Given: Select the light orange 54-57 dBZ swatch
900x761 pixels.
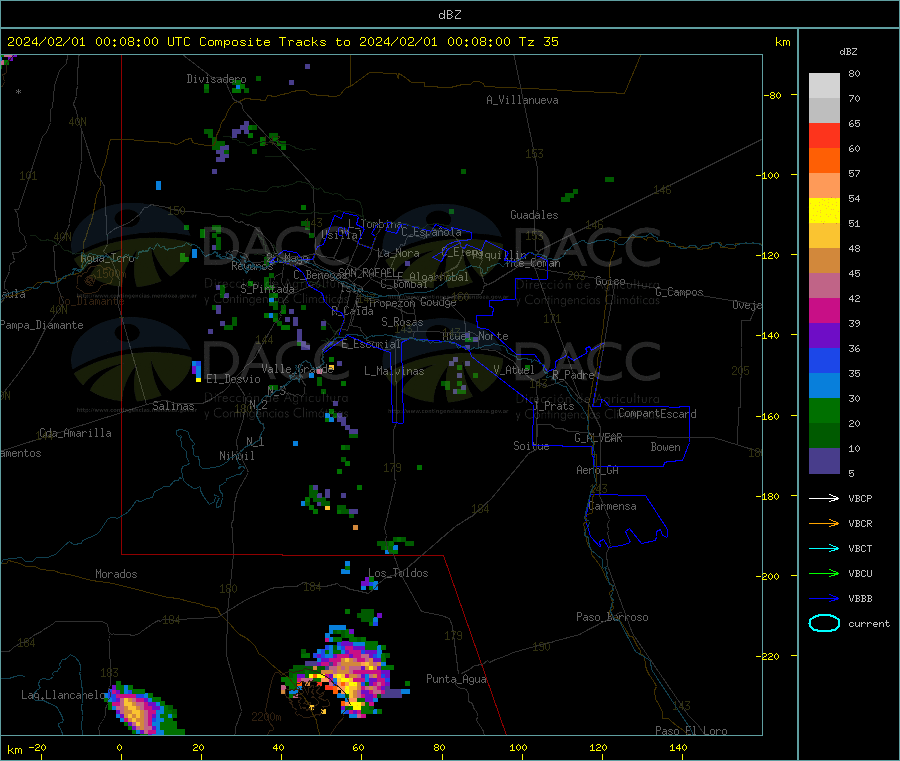Looking at the screenshot, I should point(824,185).
